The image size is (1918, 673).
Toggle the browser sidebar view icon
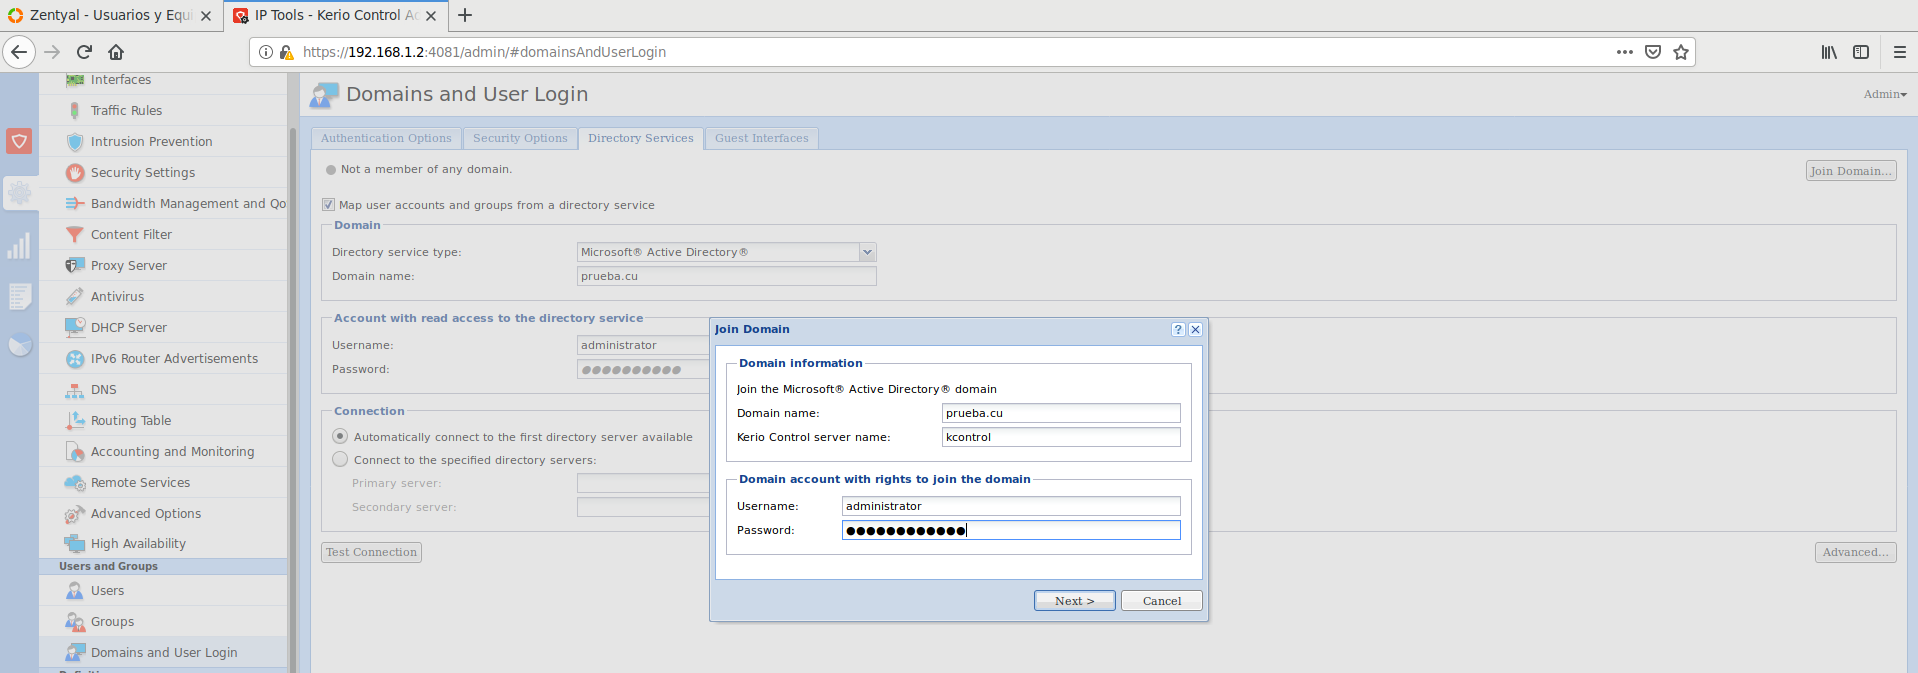click(x=1861, y=52)
